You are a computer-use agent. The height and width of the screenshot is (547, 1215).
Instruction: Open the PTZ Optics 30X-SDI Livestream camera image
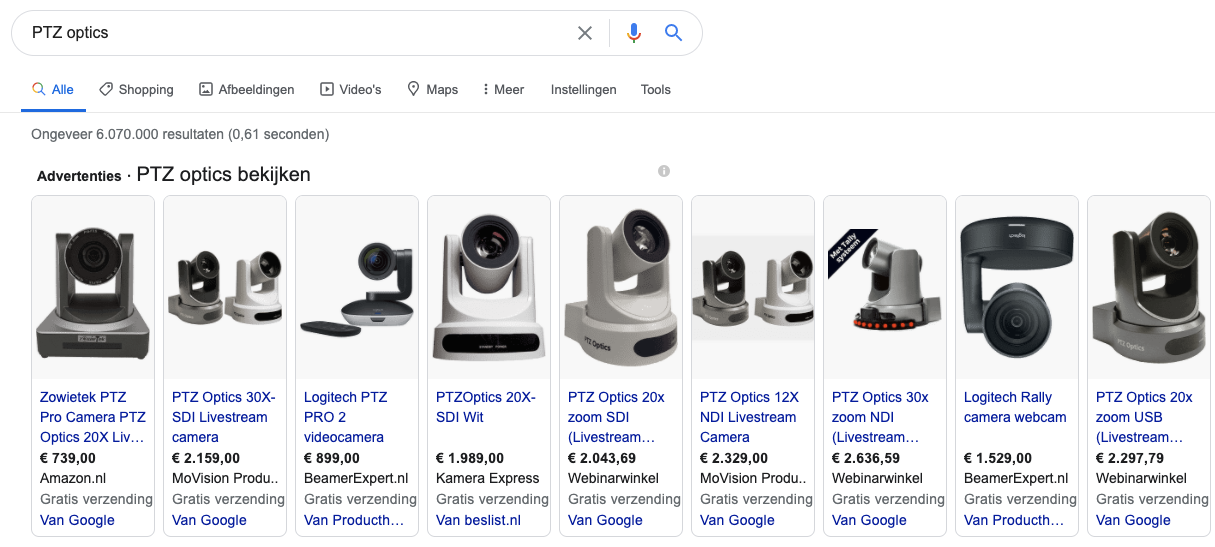coord(225,287)
